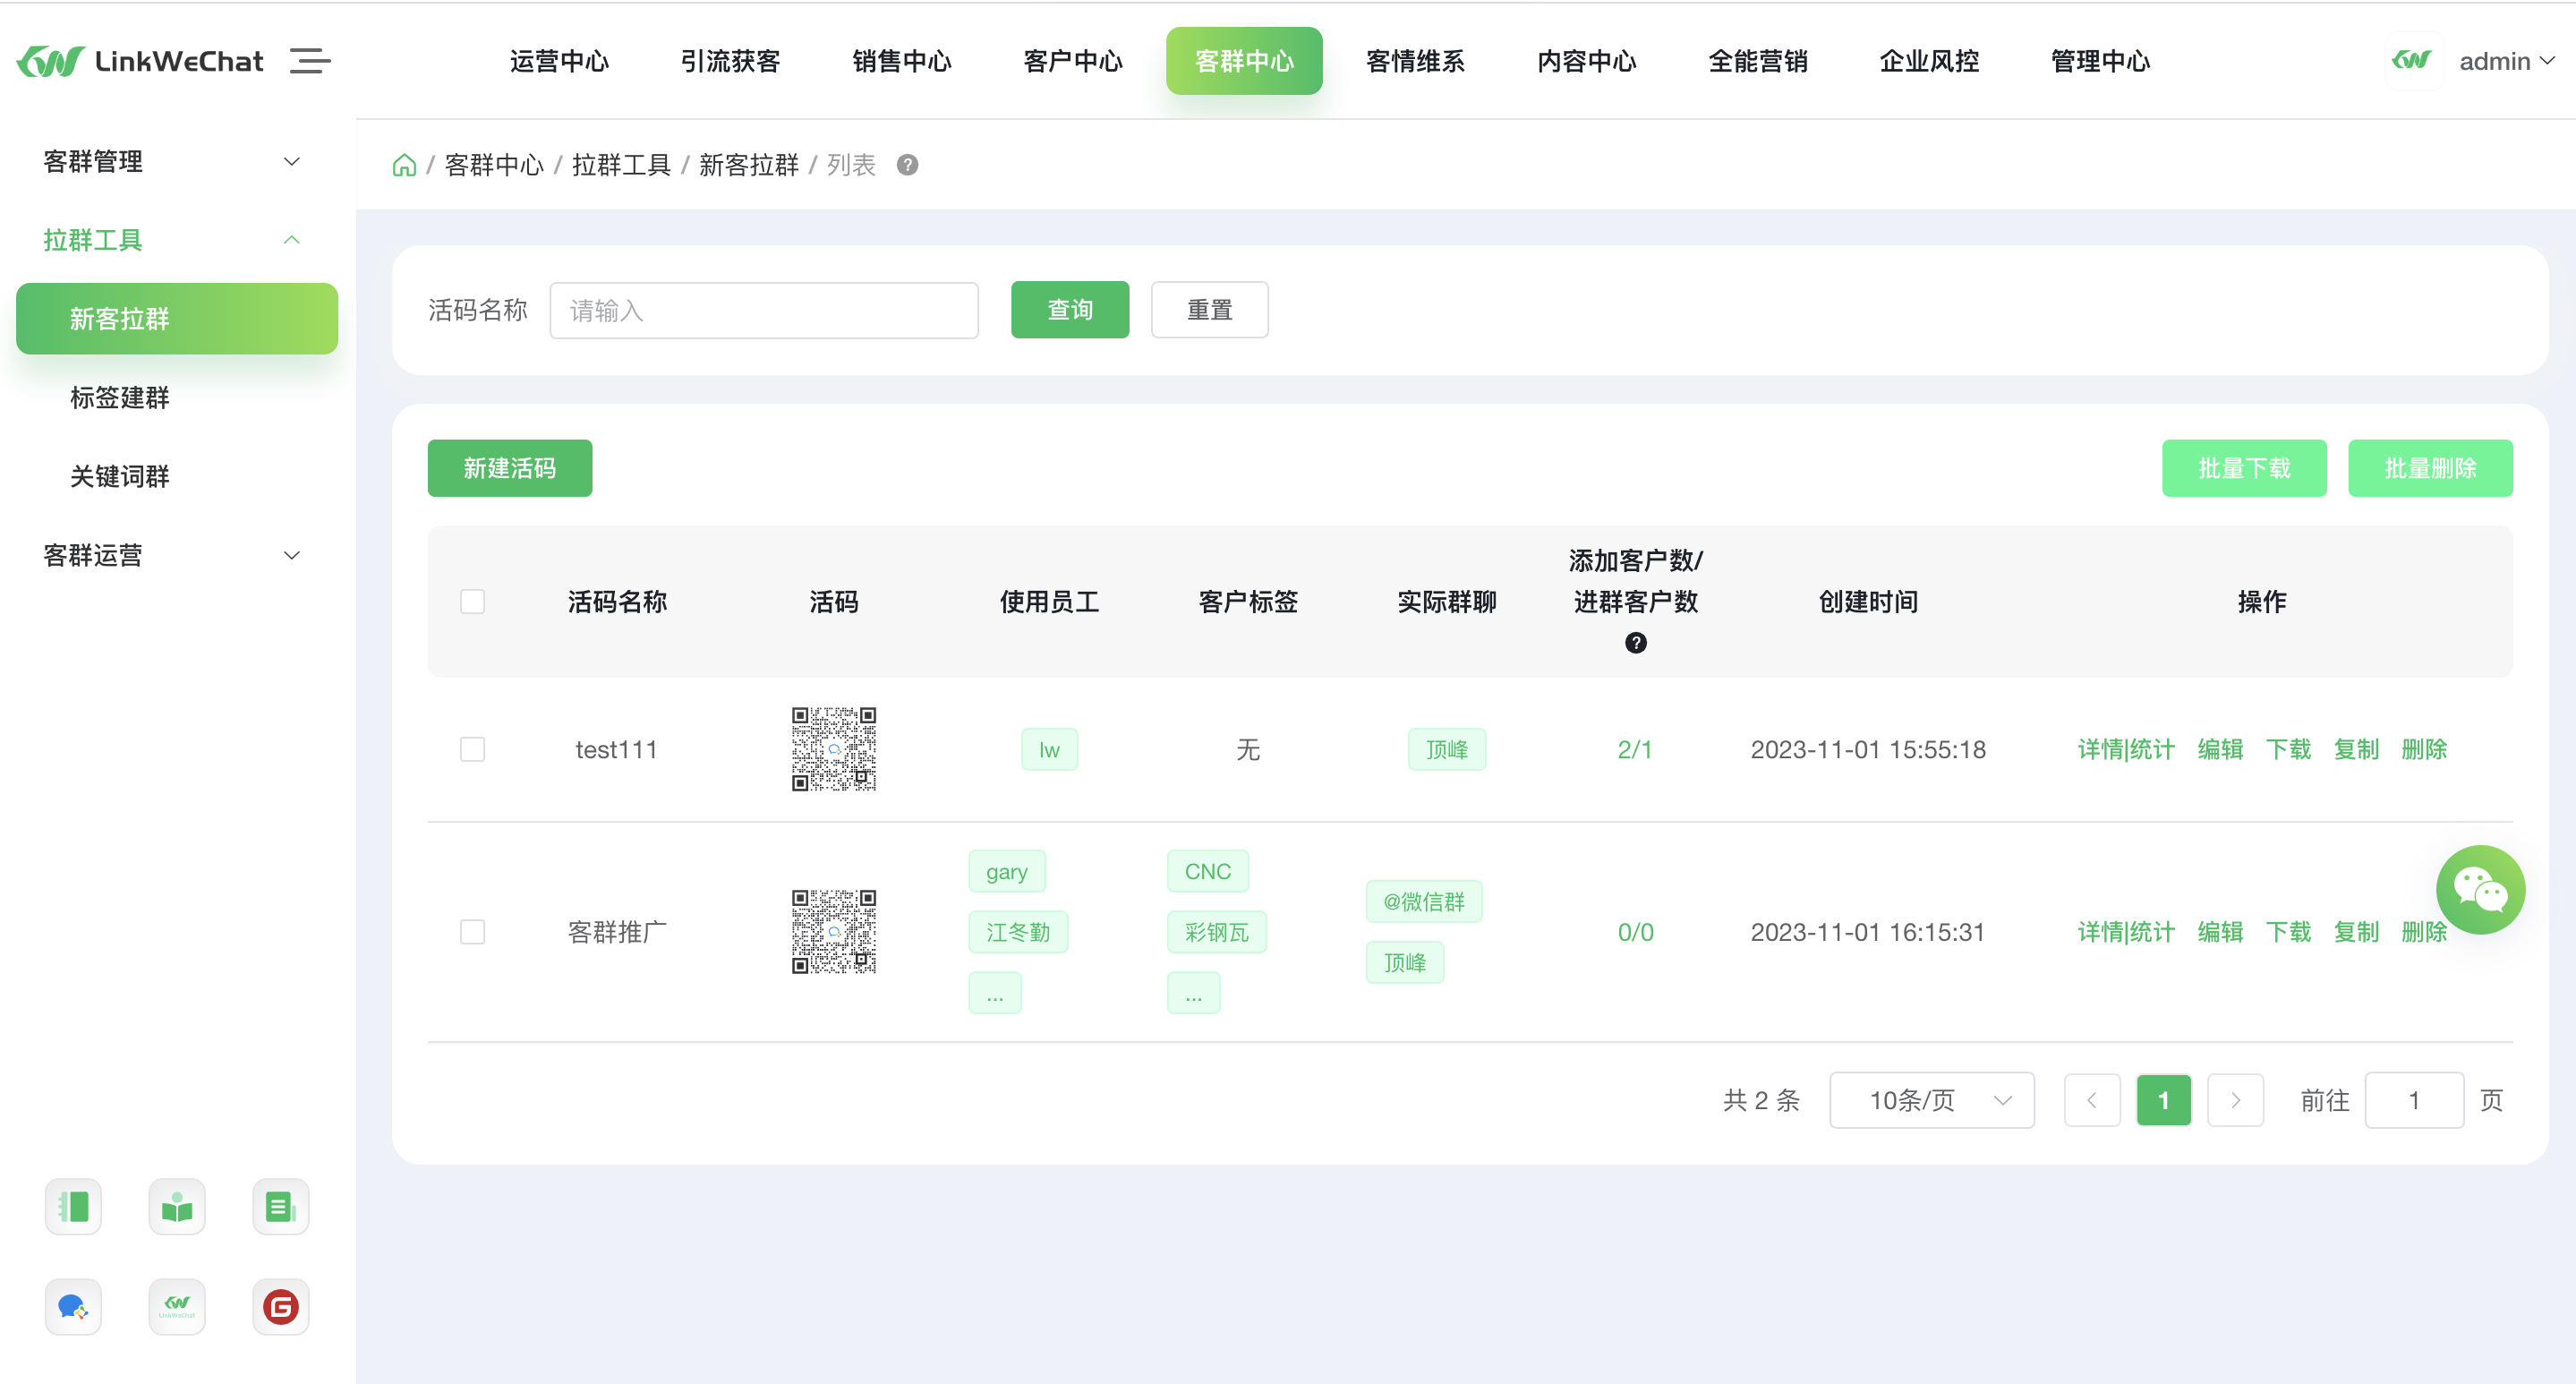The image size is (2576, 1384).
Task: Switch to the 客户中心 top menu
Action: (x=1072, y=61)
